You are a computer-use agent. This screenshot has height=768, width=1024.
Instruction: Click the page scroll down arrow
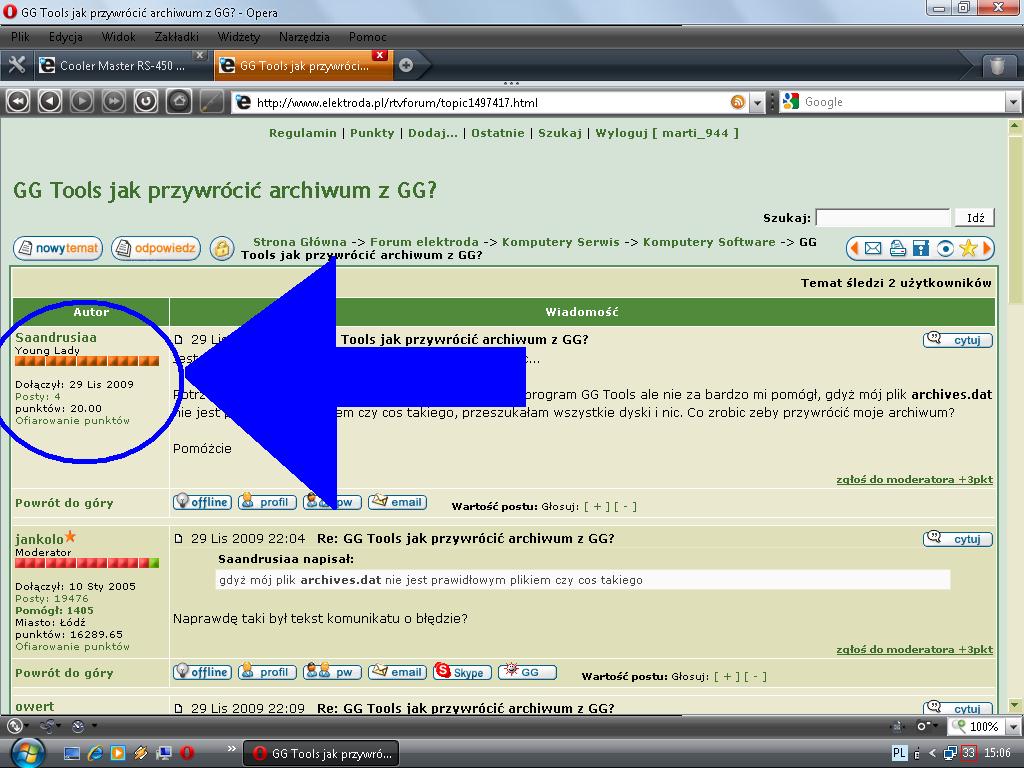[x=1014, y=705]
